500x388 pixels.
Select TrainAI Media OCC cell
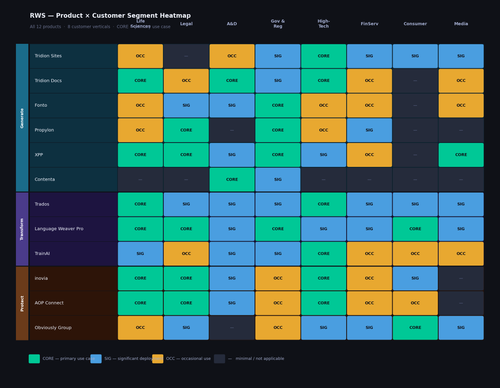461,253
